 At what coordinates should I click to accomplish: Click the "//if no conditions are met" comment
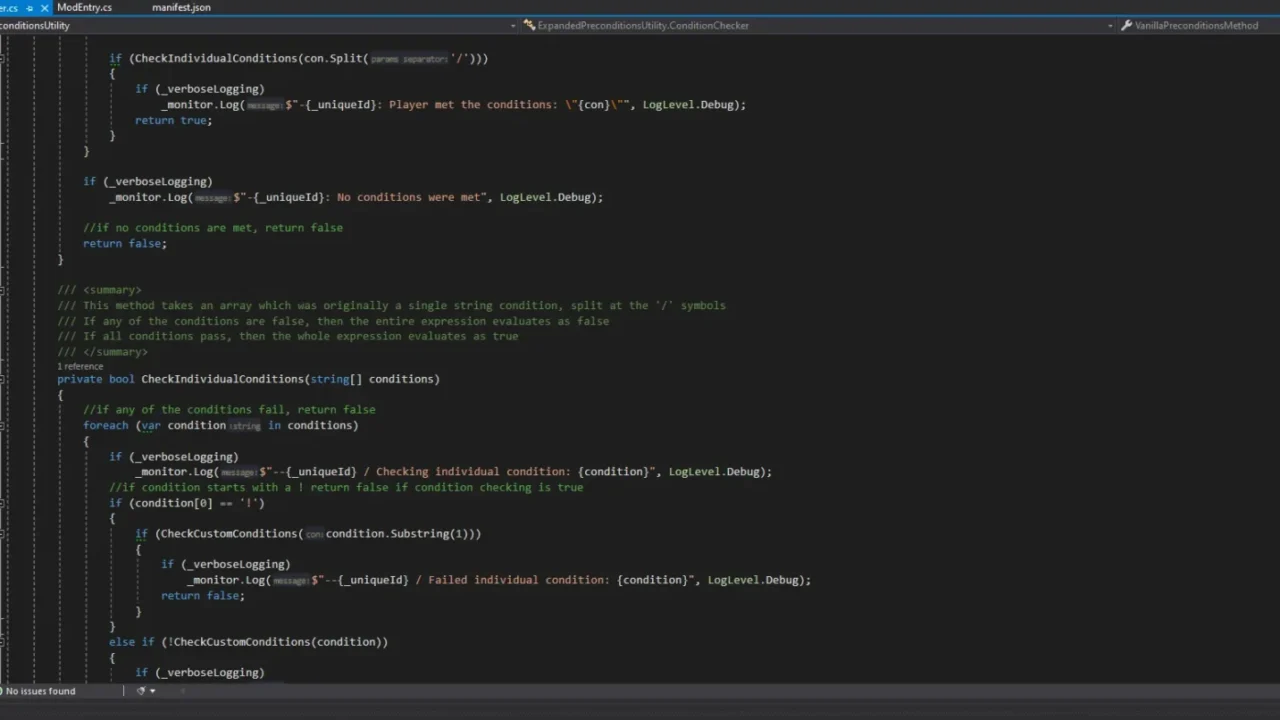click(x=213, y=228)
